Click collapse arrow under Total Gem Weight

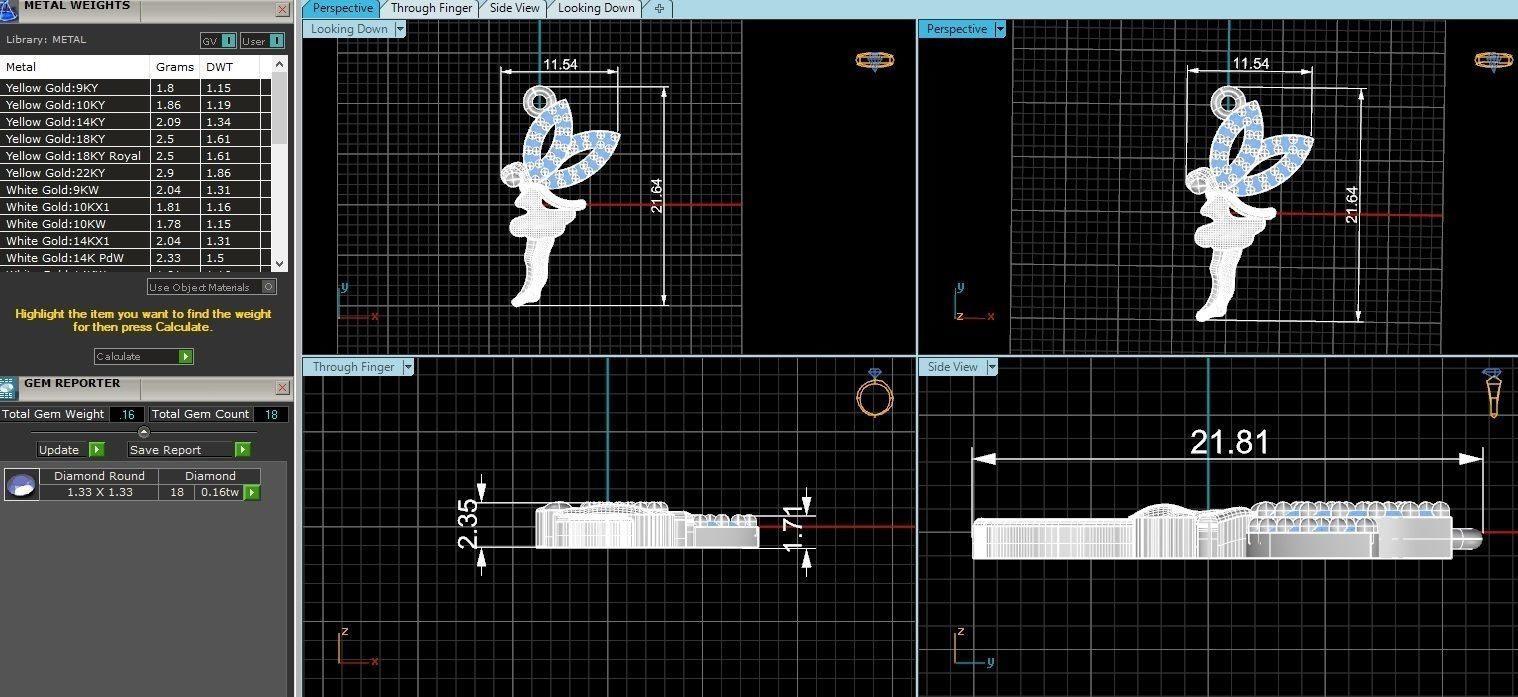pyautogui.click(x=143, y=432)
